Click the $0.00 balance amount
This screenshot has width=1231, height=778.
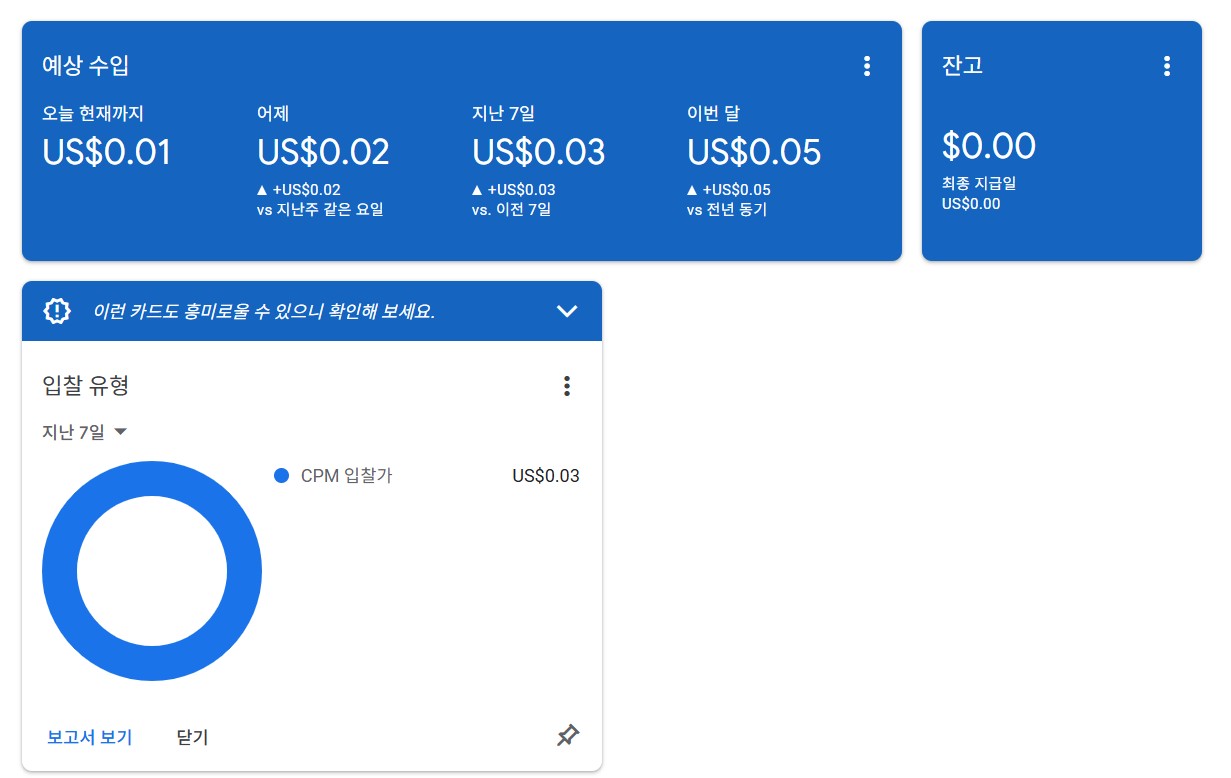989,147
